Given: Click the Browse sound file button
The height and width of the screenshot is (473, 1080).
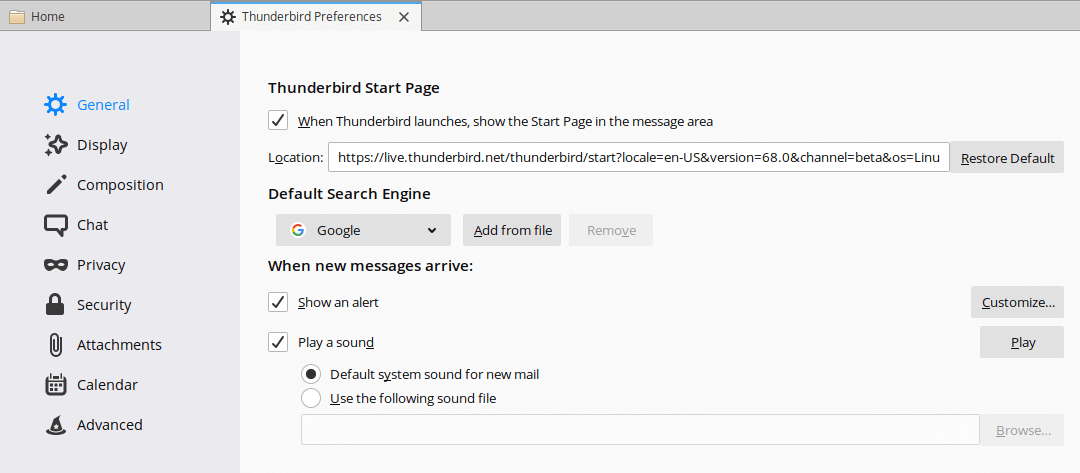Looking at the screenshot, I should [1022, 430].
